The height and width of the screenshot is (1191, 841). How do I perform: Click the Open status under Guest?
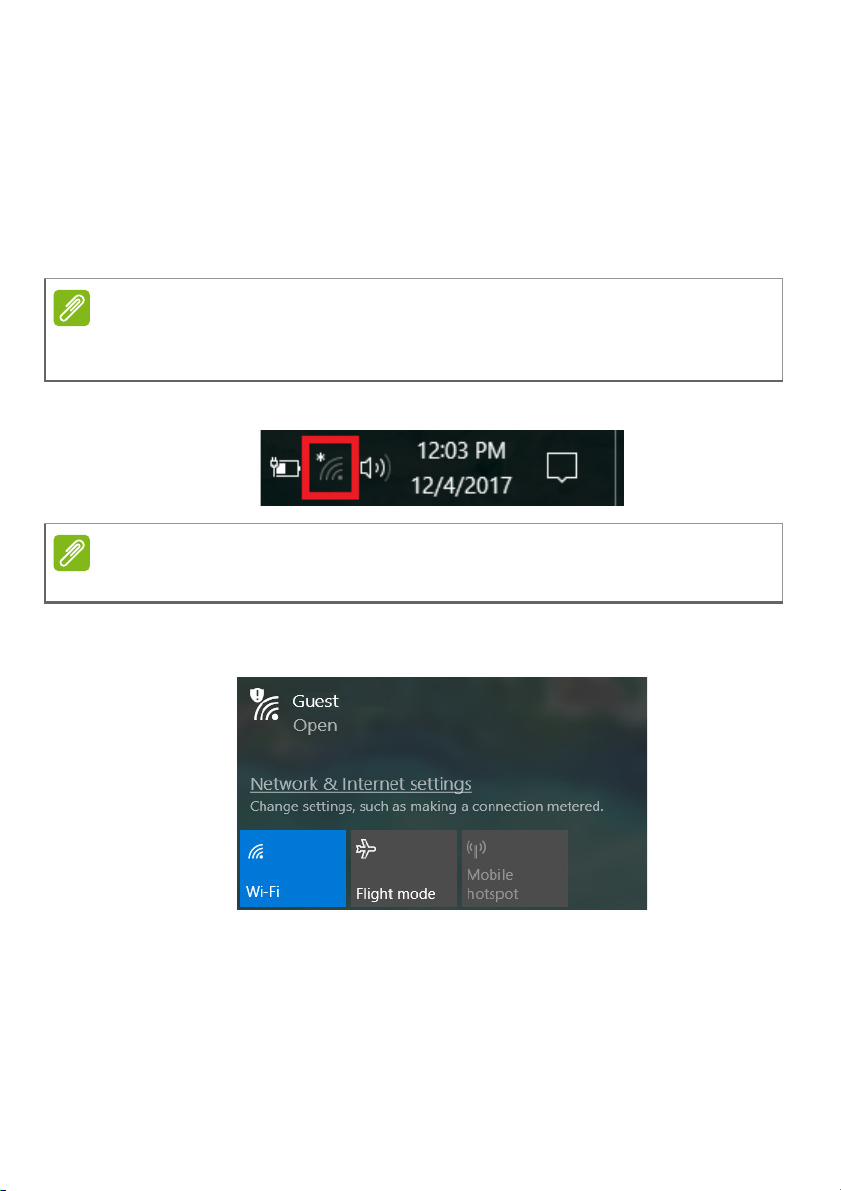click(315, 725)
